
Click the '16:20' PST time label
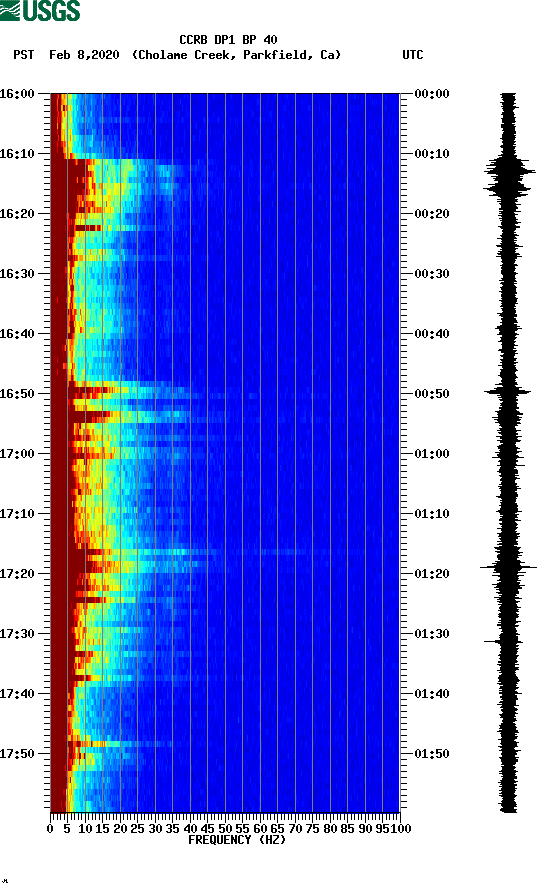click(x=17, y=213)
